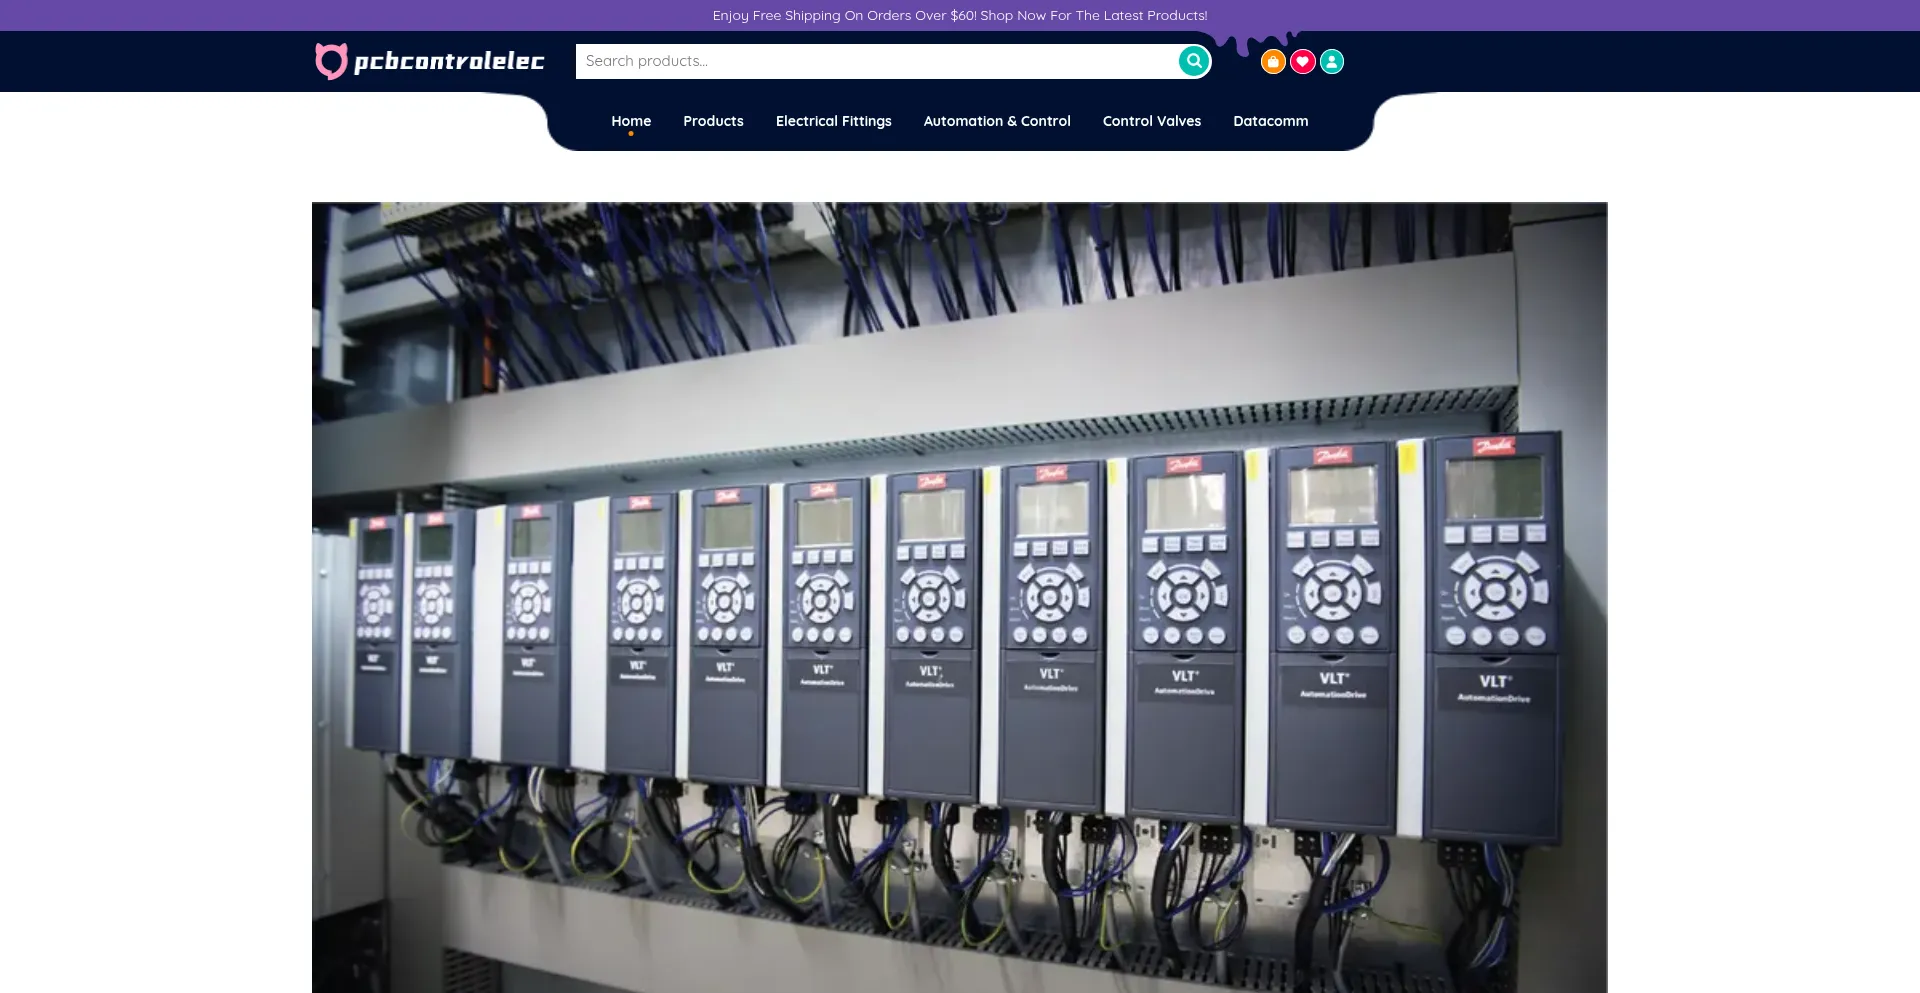
Task: Click the free shipping promo banner text
Action: [x=959, y=15]
